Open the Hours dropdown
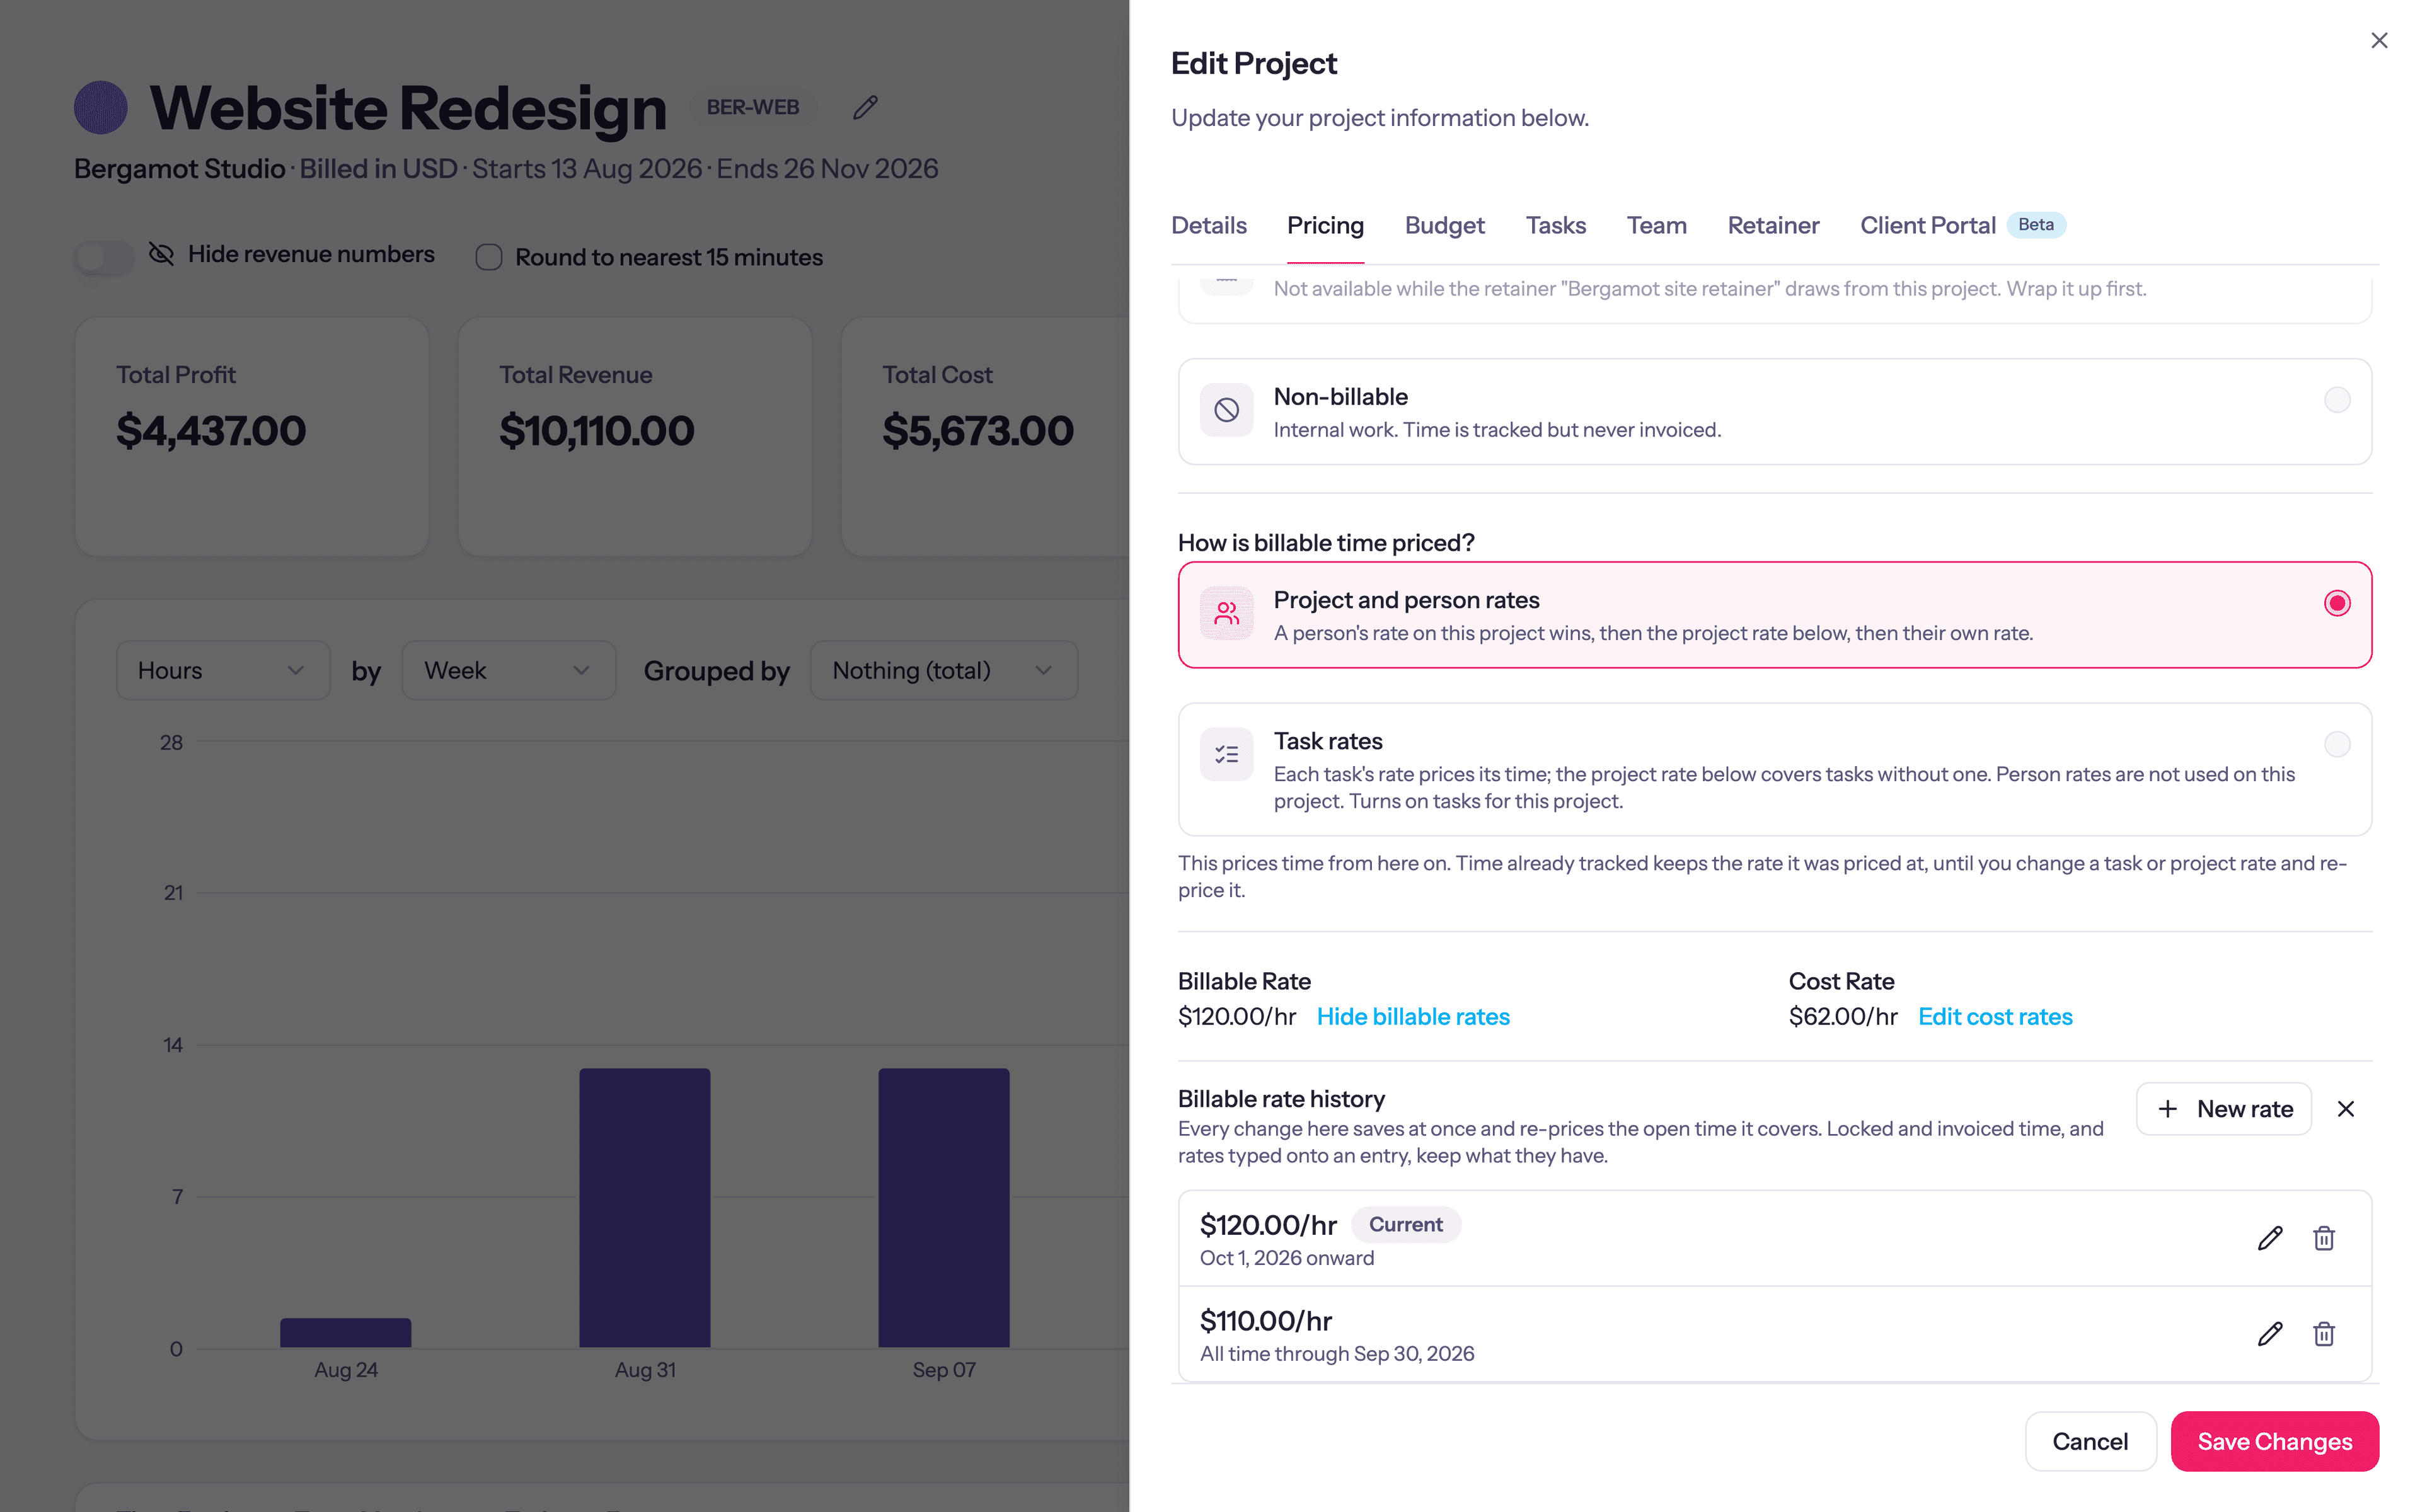 pyautogui.click(x=223, y=670)
